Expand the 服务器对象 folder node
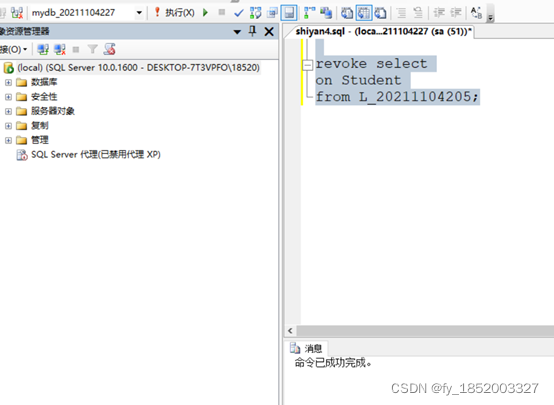The width and height of the screenshot is (554, 405). (8, 111)
